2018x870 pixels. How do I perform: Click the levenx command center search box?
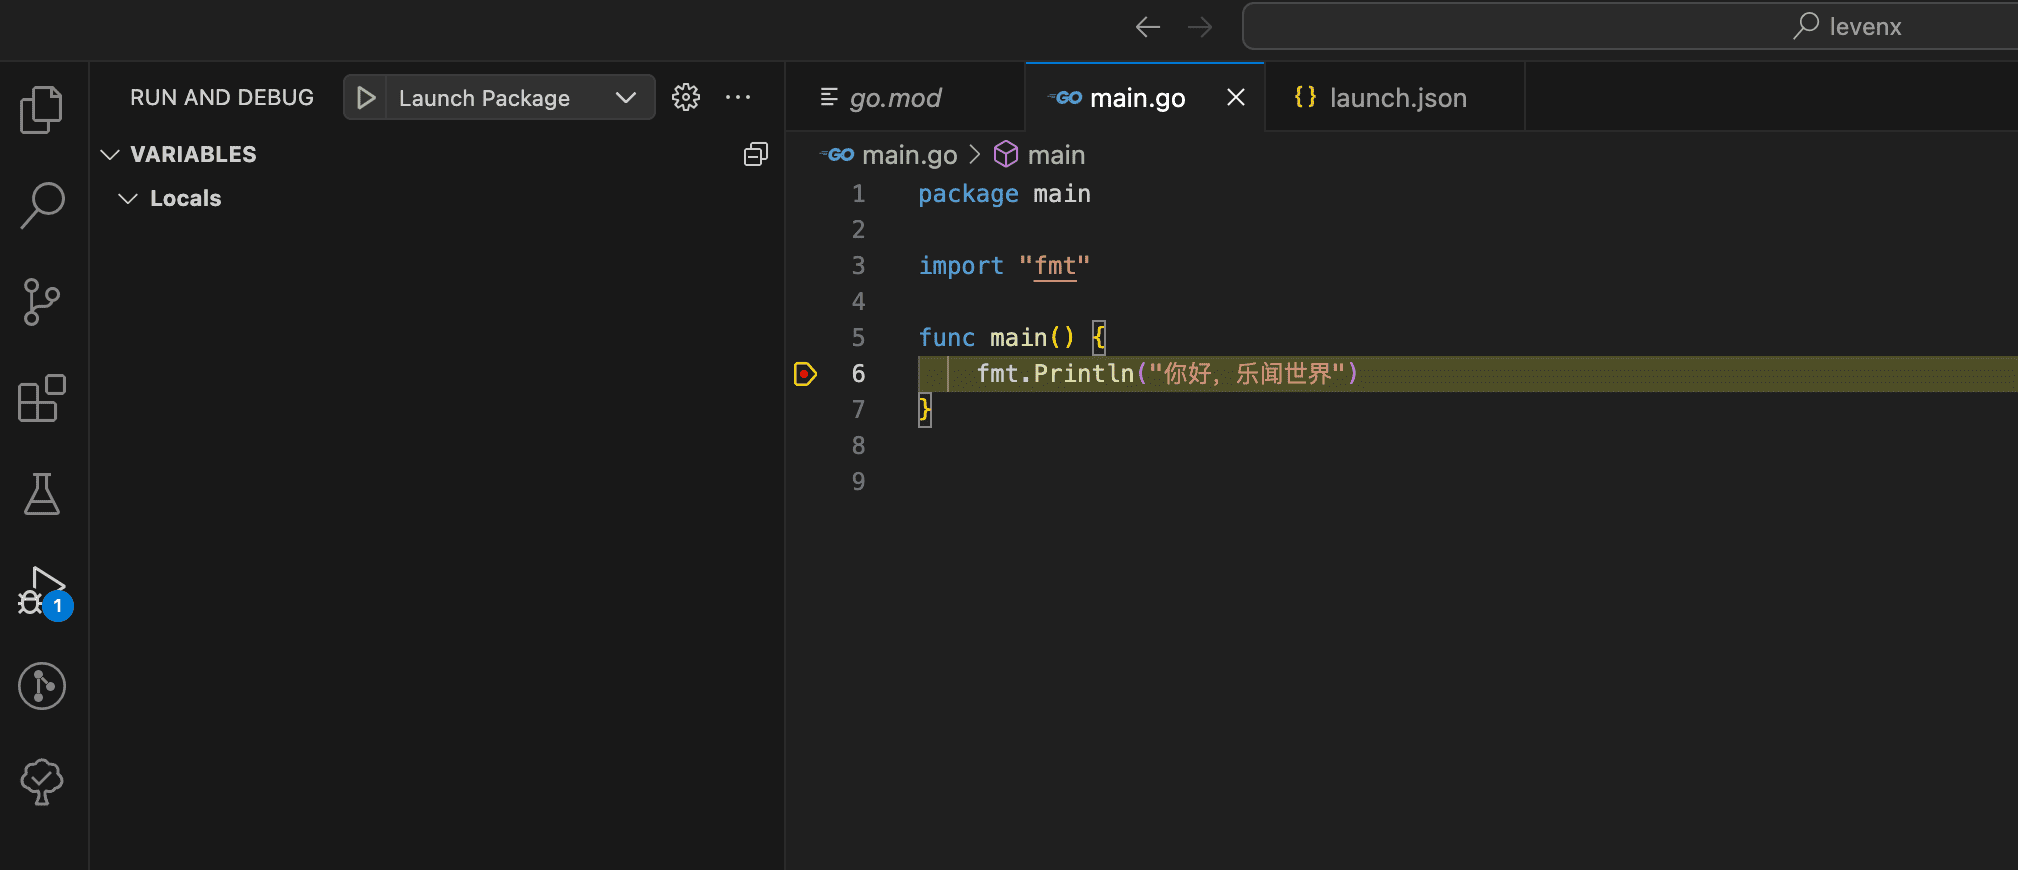(1630, 26)
